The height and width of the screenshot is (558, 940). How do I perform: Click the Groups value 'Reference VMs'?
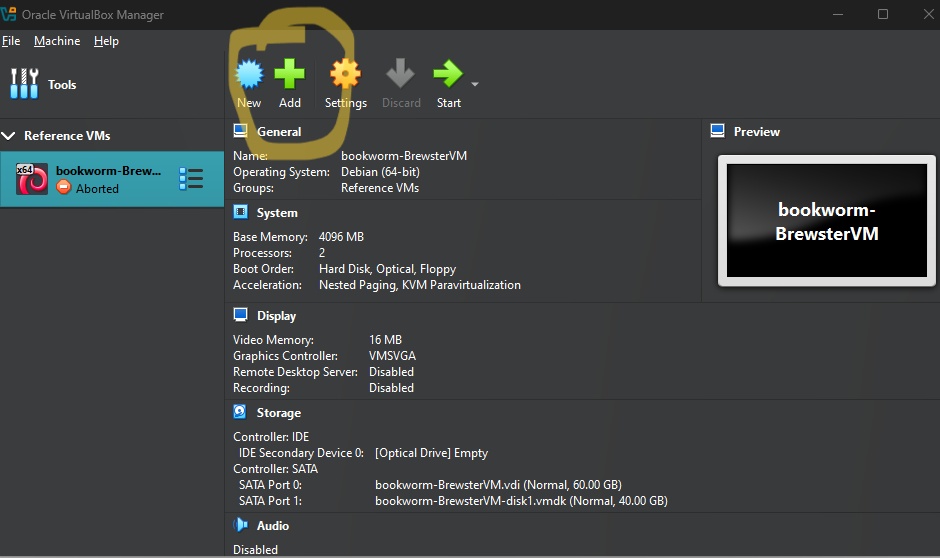coord(380,188)
